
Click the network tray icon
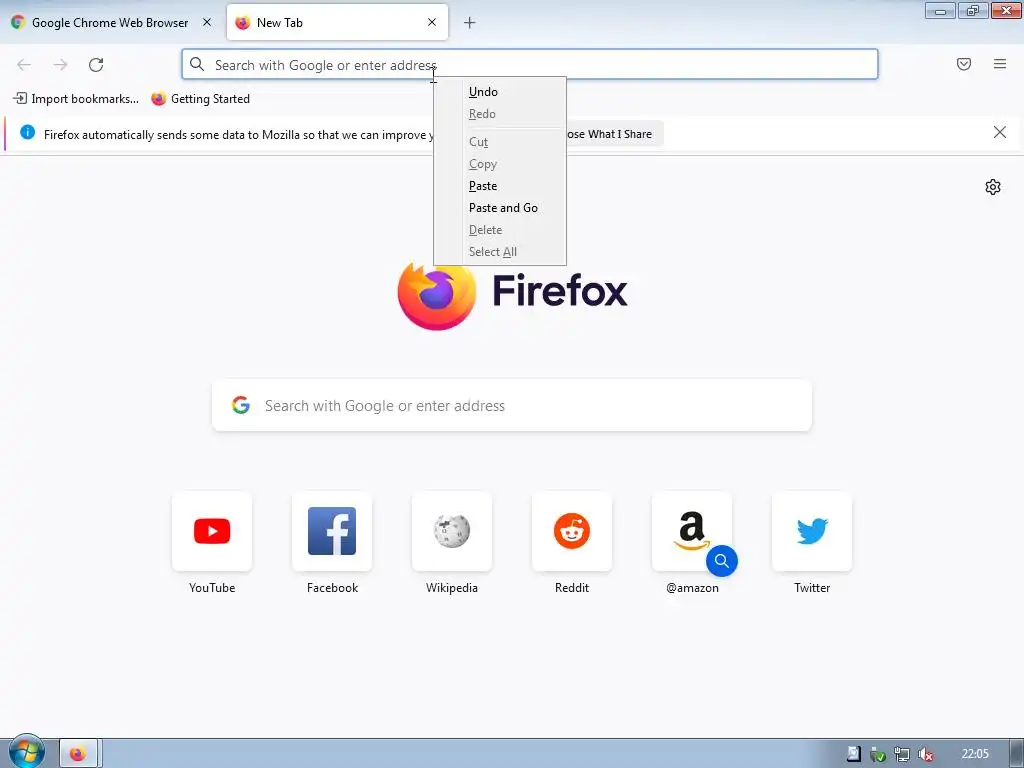coord(901,754)
